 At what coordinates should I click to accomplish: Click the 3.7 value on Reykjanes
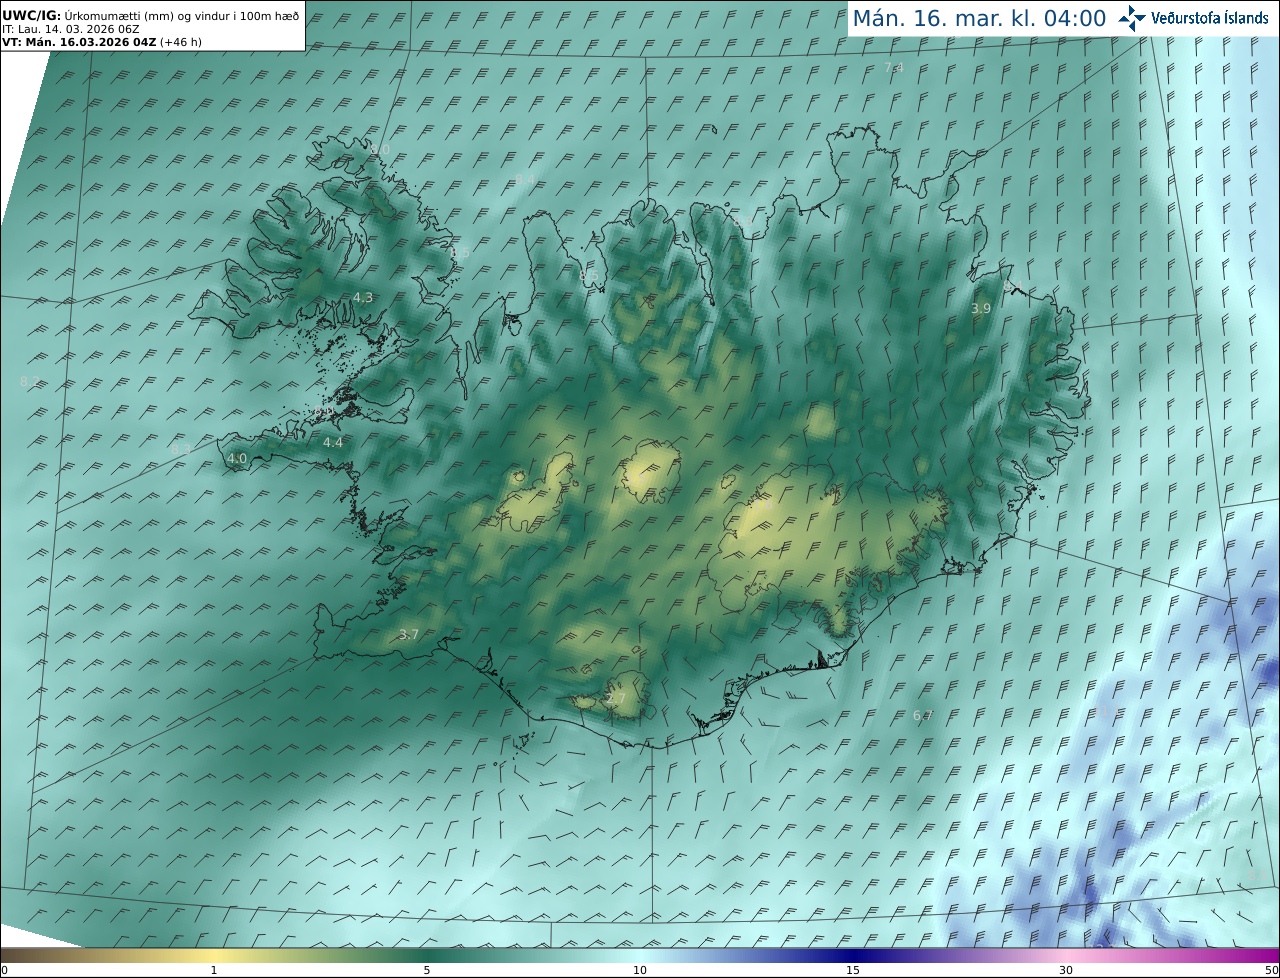408,634
